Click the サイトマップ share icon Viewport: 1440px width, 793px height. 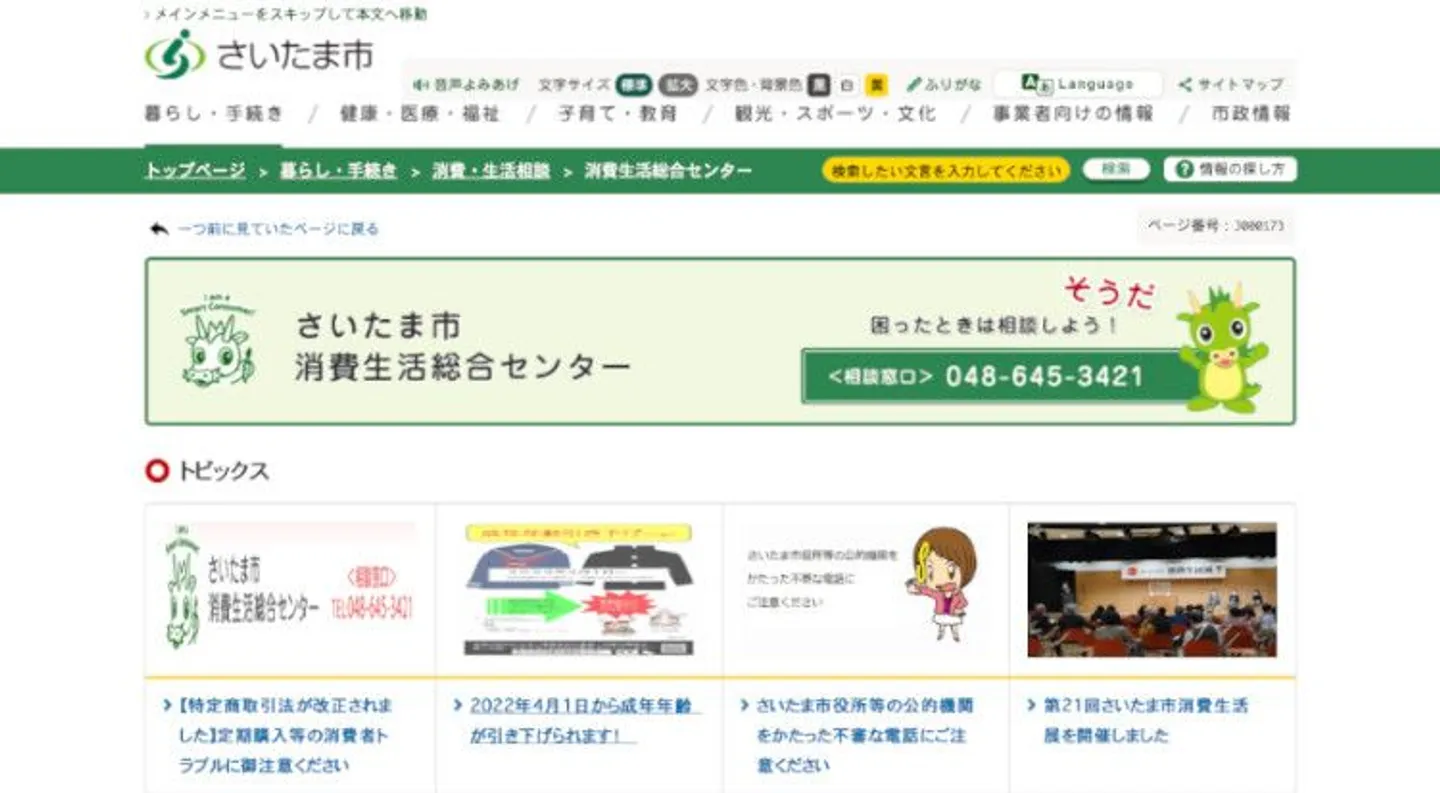[x=1185, y=85]
